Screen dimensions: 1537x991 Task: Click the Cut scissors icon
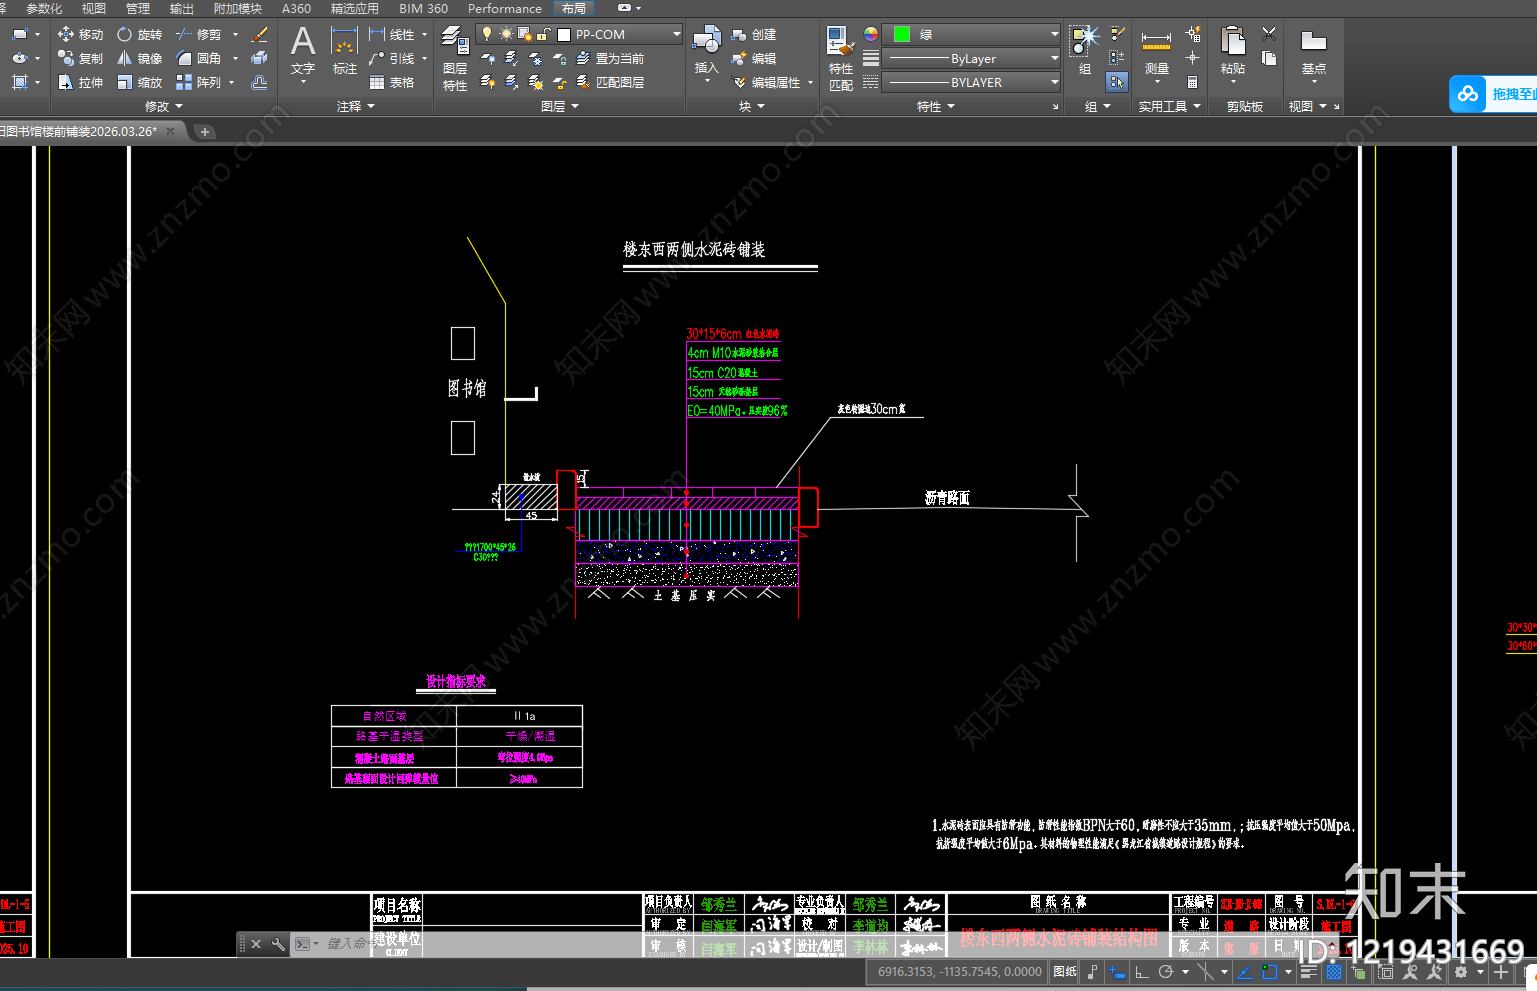click(x=1269, y=33)
